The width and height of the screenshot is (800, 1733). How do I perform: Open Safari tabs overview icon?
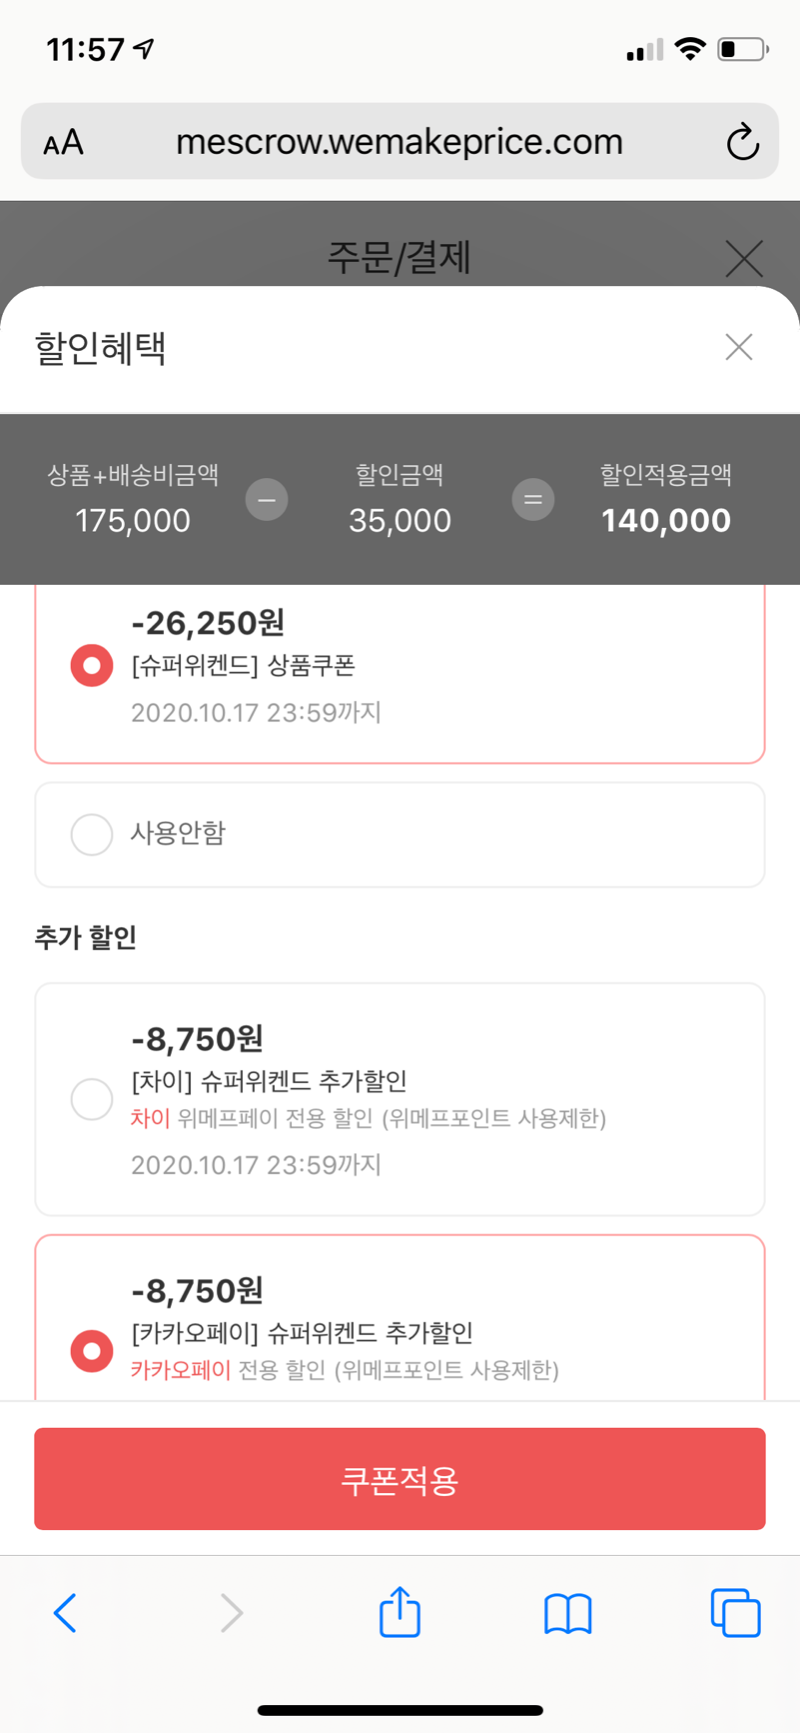tap(735, 1613)
